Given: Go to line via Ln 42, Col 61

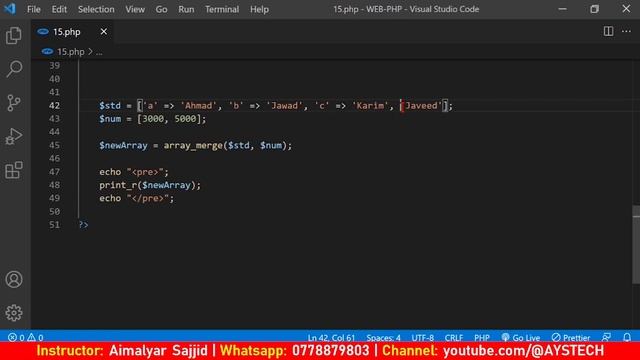Looking at the screenshot, I should [x=331, y=338].
